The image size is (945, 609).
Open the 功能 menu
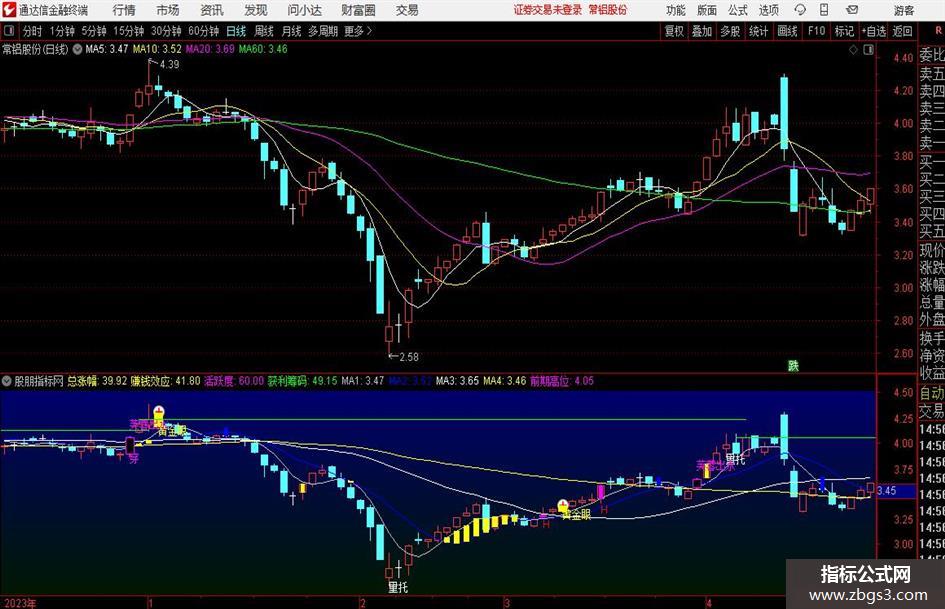[x=676, y=10]
